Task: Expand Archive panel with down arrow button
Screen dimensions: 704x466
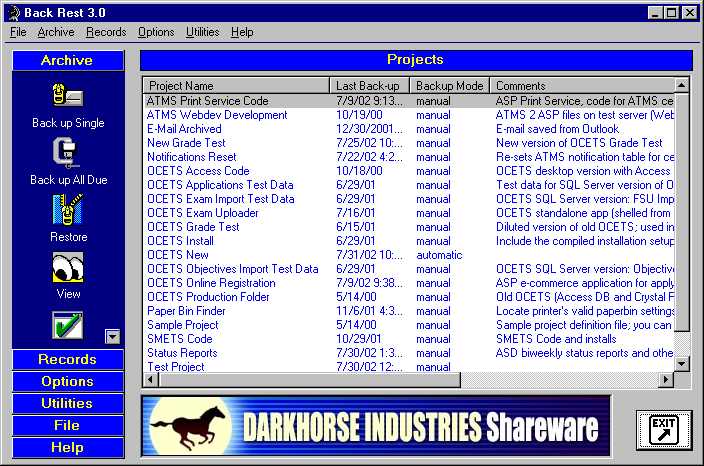Action: pos(112,336)
